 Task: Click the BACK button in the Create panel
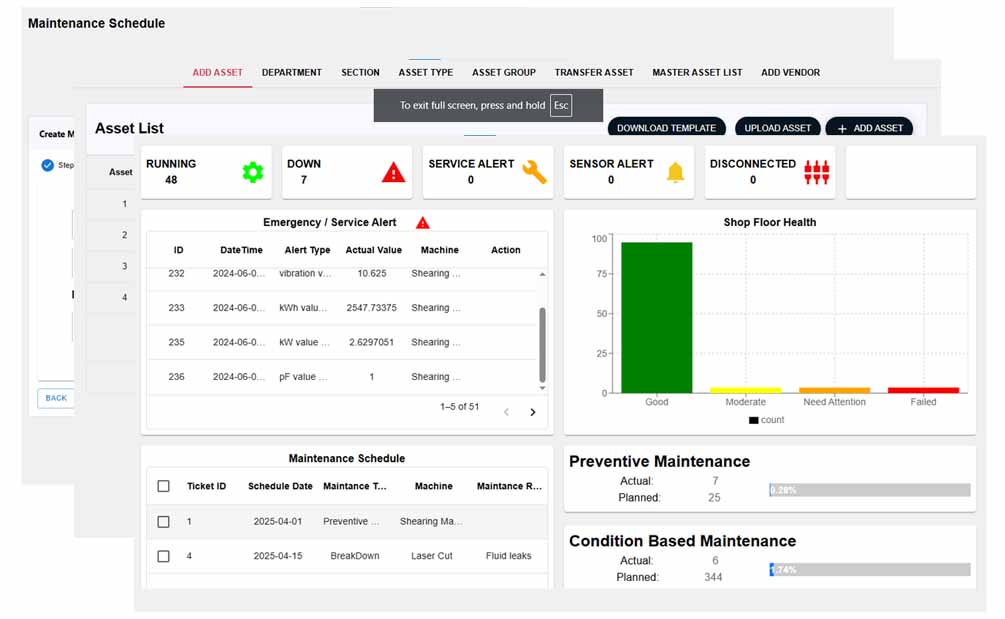click(55, 397)
